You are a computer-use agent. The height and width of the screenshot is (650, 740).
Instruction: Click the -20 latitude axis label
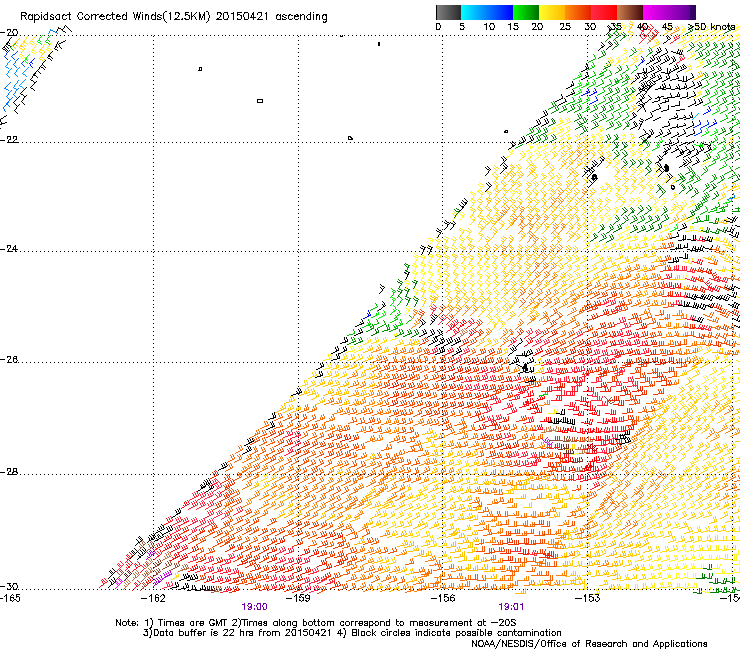click(x=9, y=33)
